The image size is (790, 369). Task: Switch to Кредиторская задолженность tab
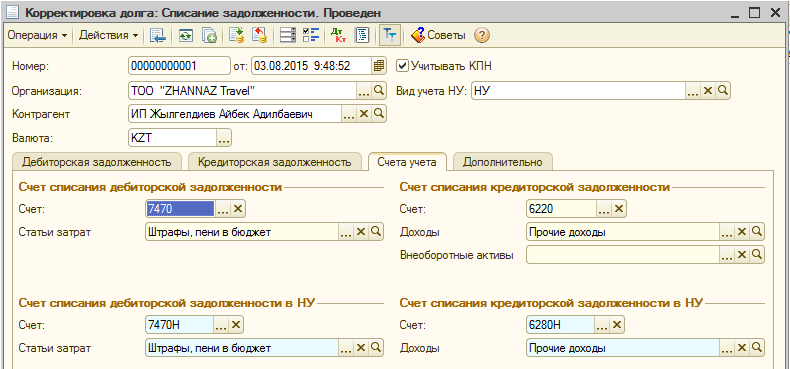pyautogui.click(x=275, y=162)
